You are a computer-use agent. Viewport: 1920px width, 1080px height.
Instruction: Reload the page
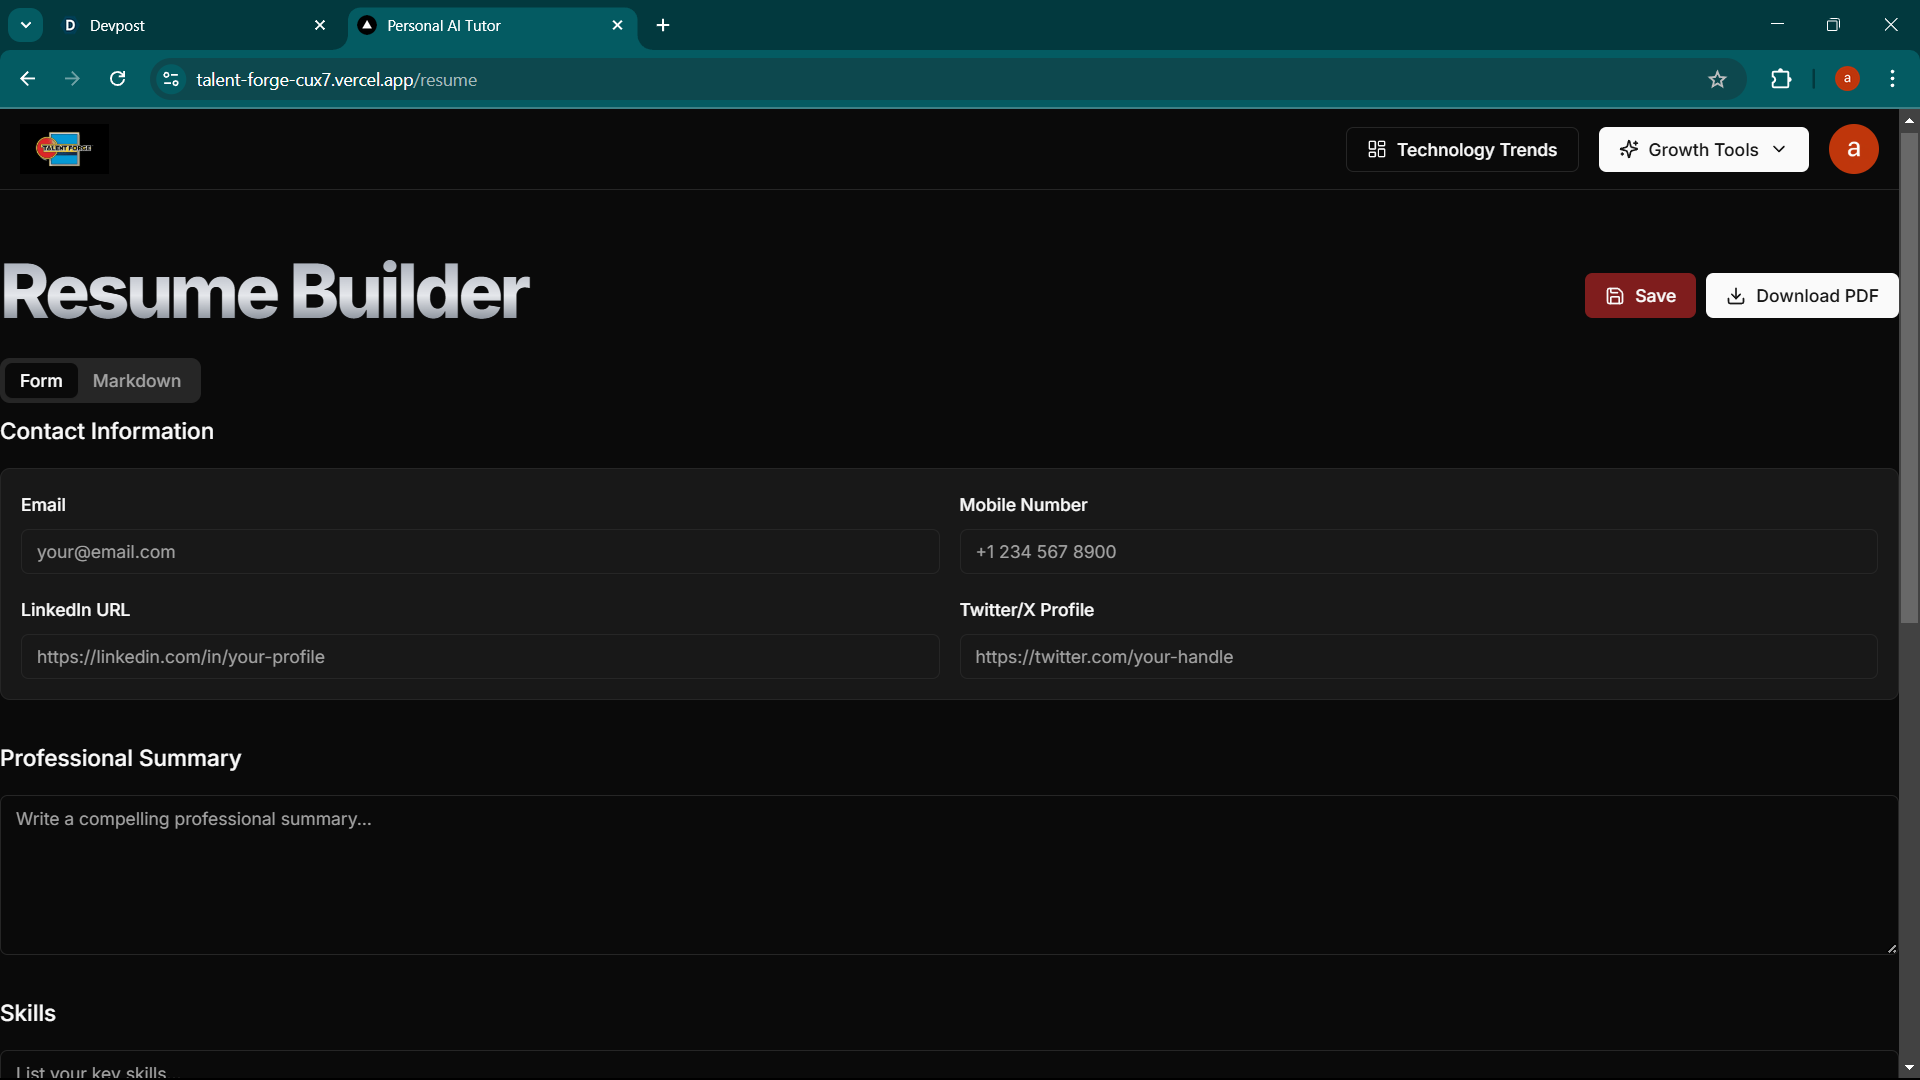[x=117, y=79]
